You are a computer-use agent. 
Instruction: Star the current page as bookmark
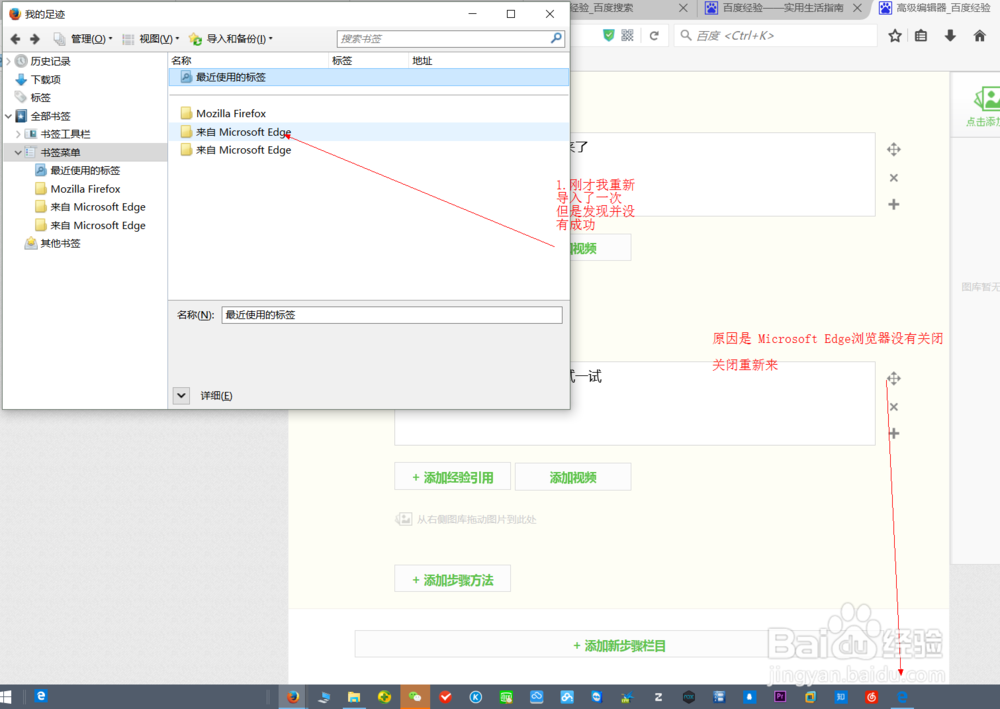pos(895,34)
